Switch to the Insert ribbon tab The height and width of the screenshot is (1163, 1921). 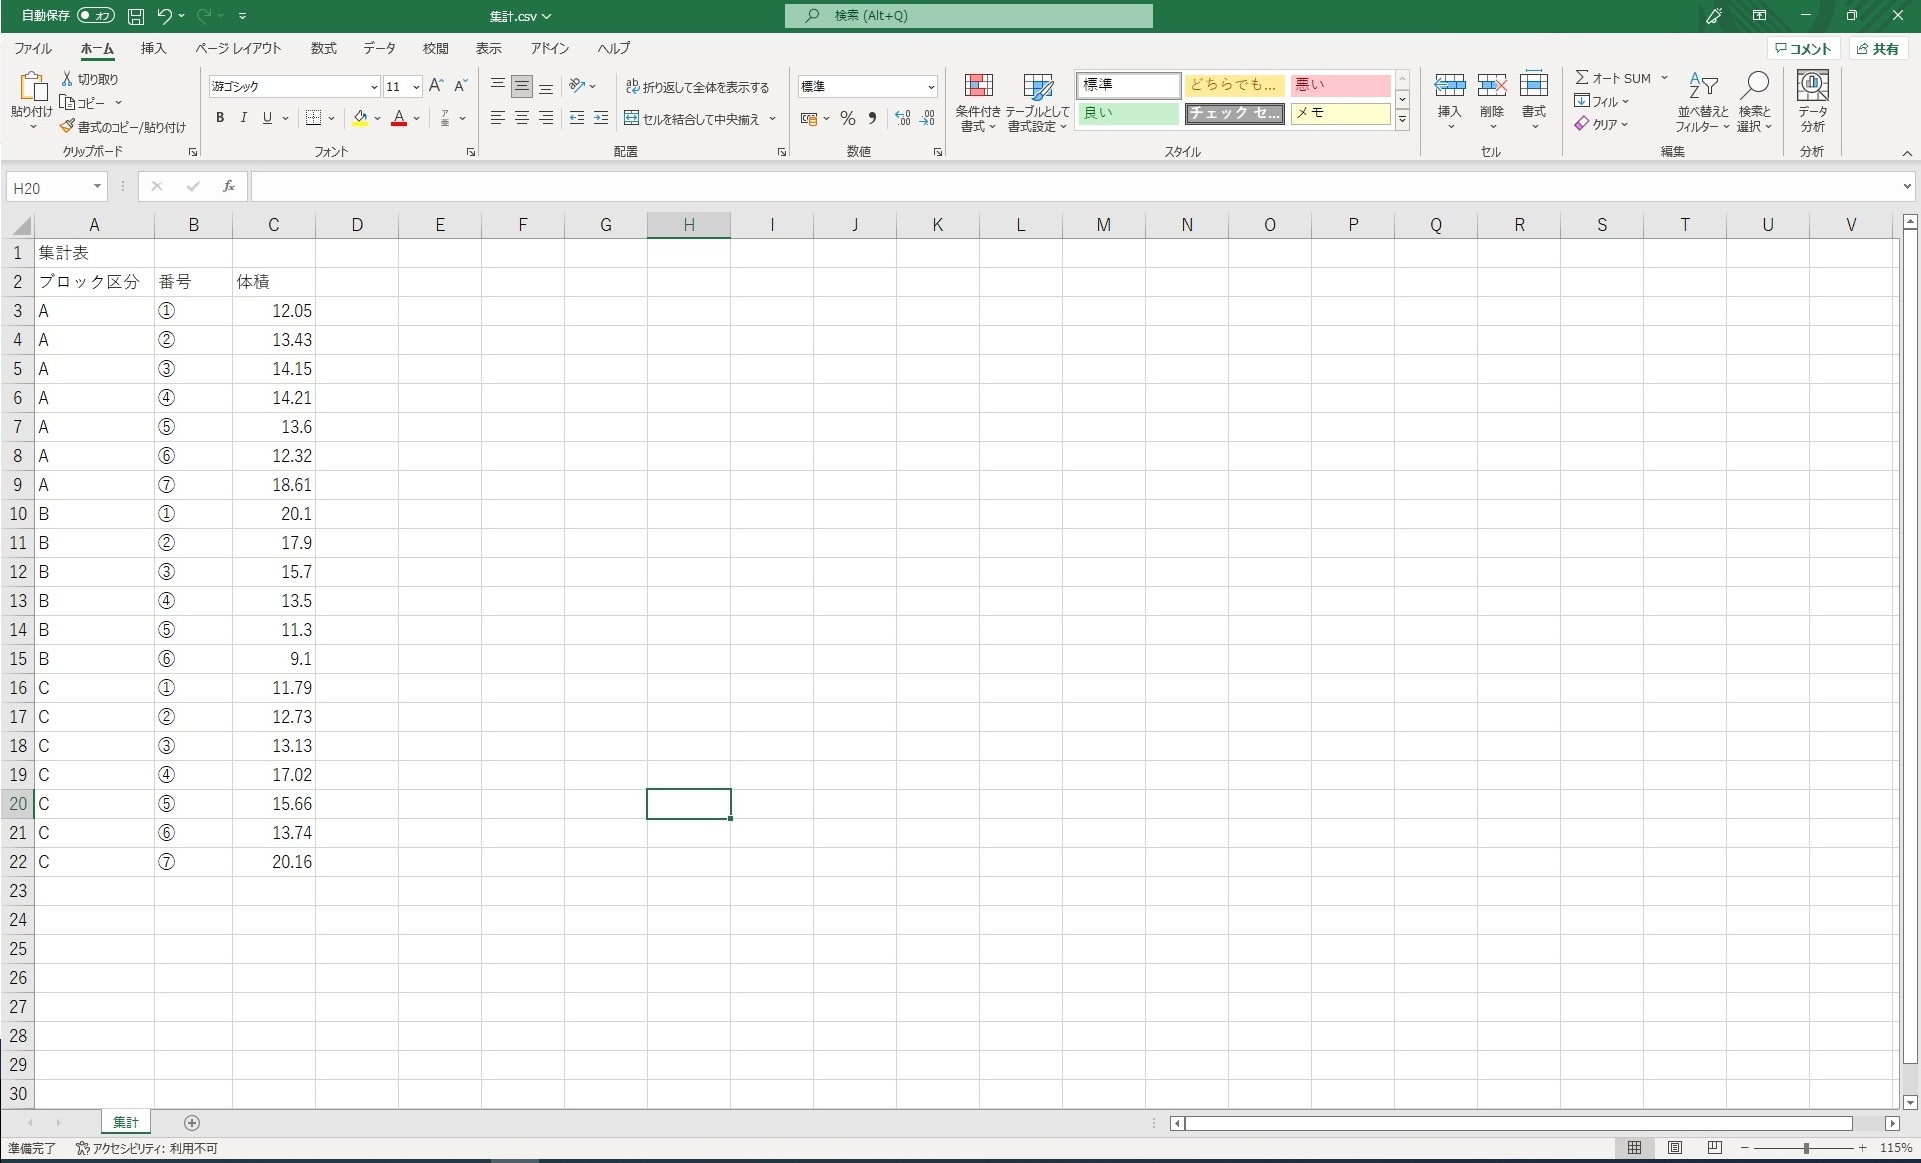pos(153,48)
